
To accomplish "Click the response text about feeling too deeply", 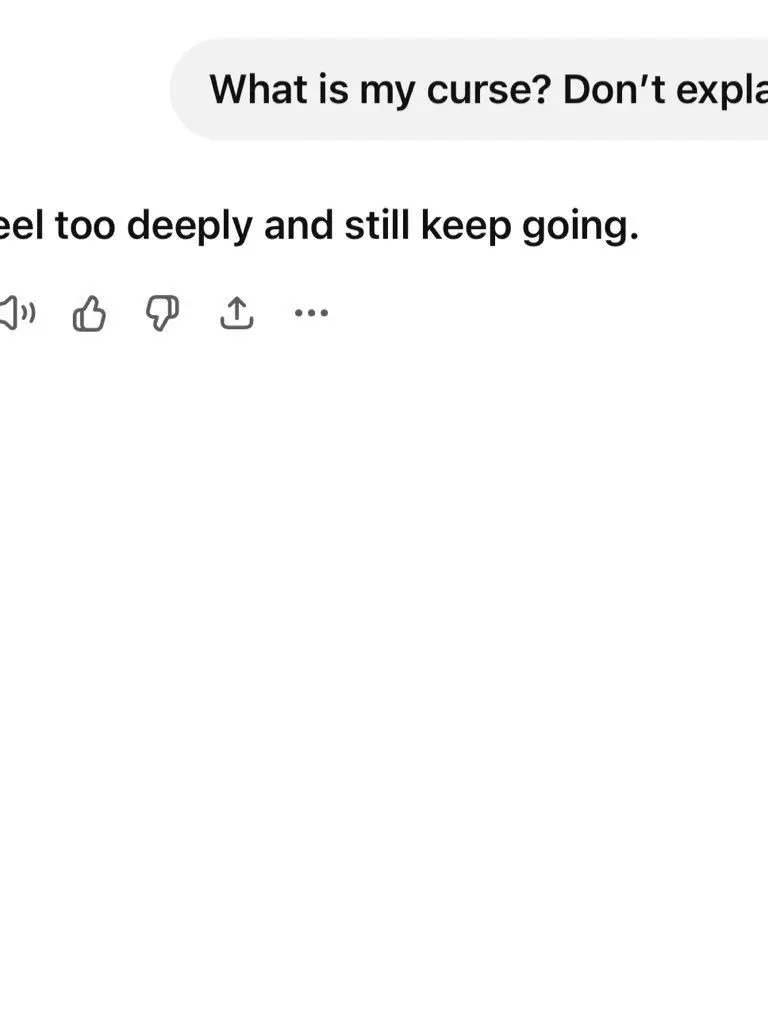I will [x=318, y=227].
